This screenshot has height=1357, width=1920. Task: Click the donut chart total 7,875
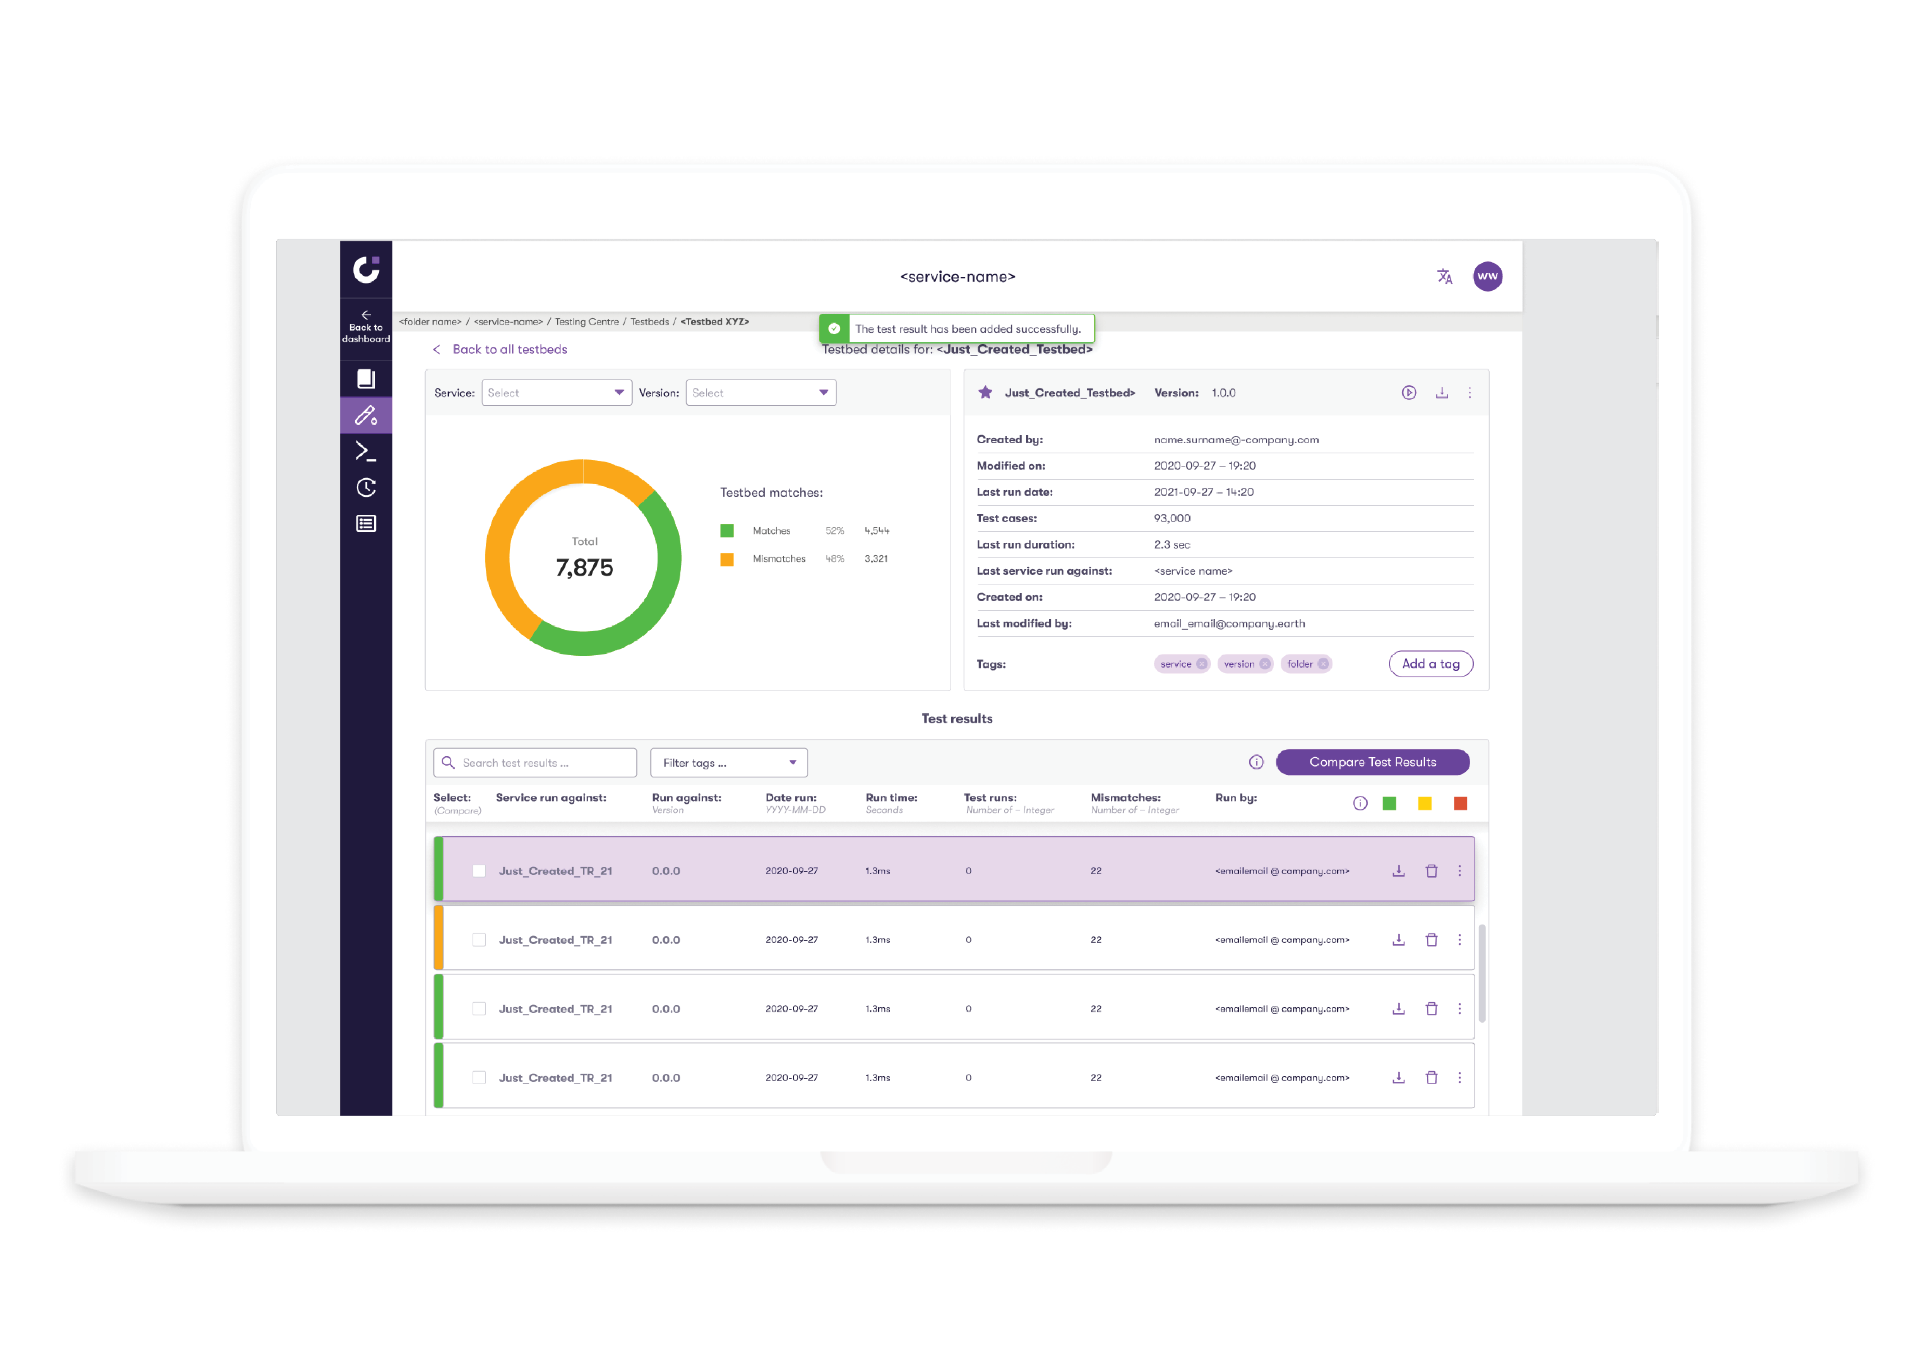click(x=585, y=568)
